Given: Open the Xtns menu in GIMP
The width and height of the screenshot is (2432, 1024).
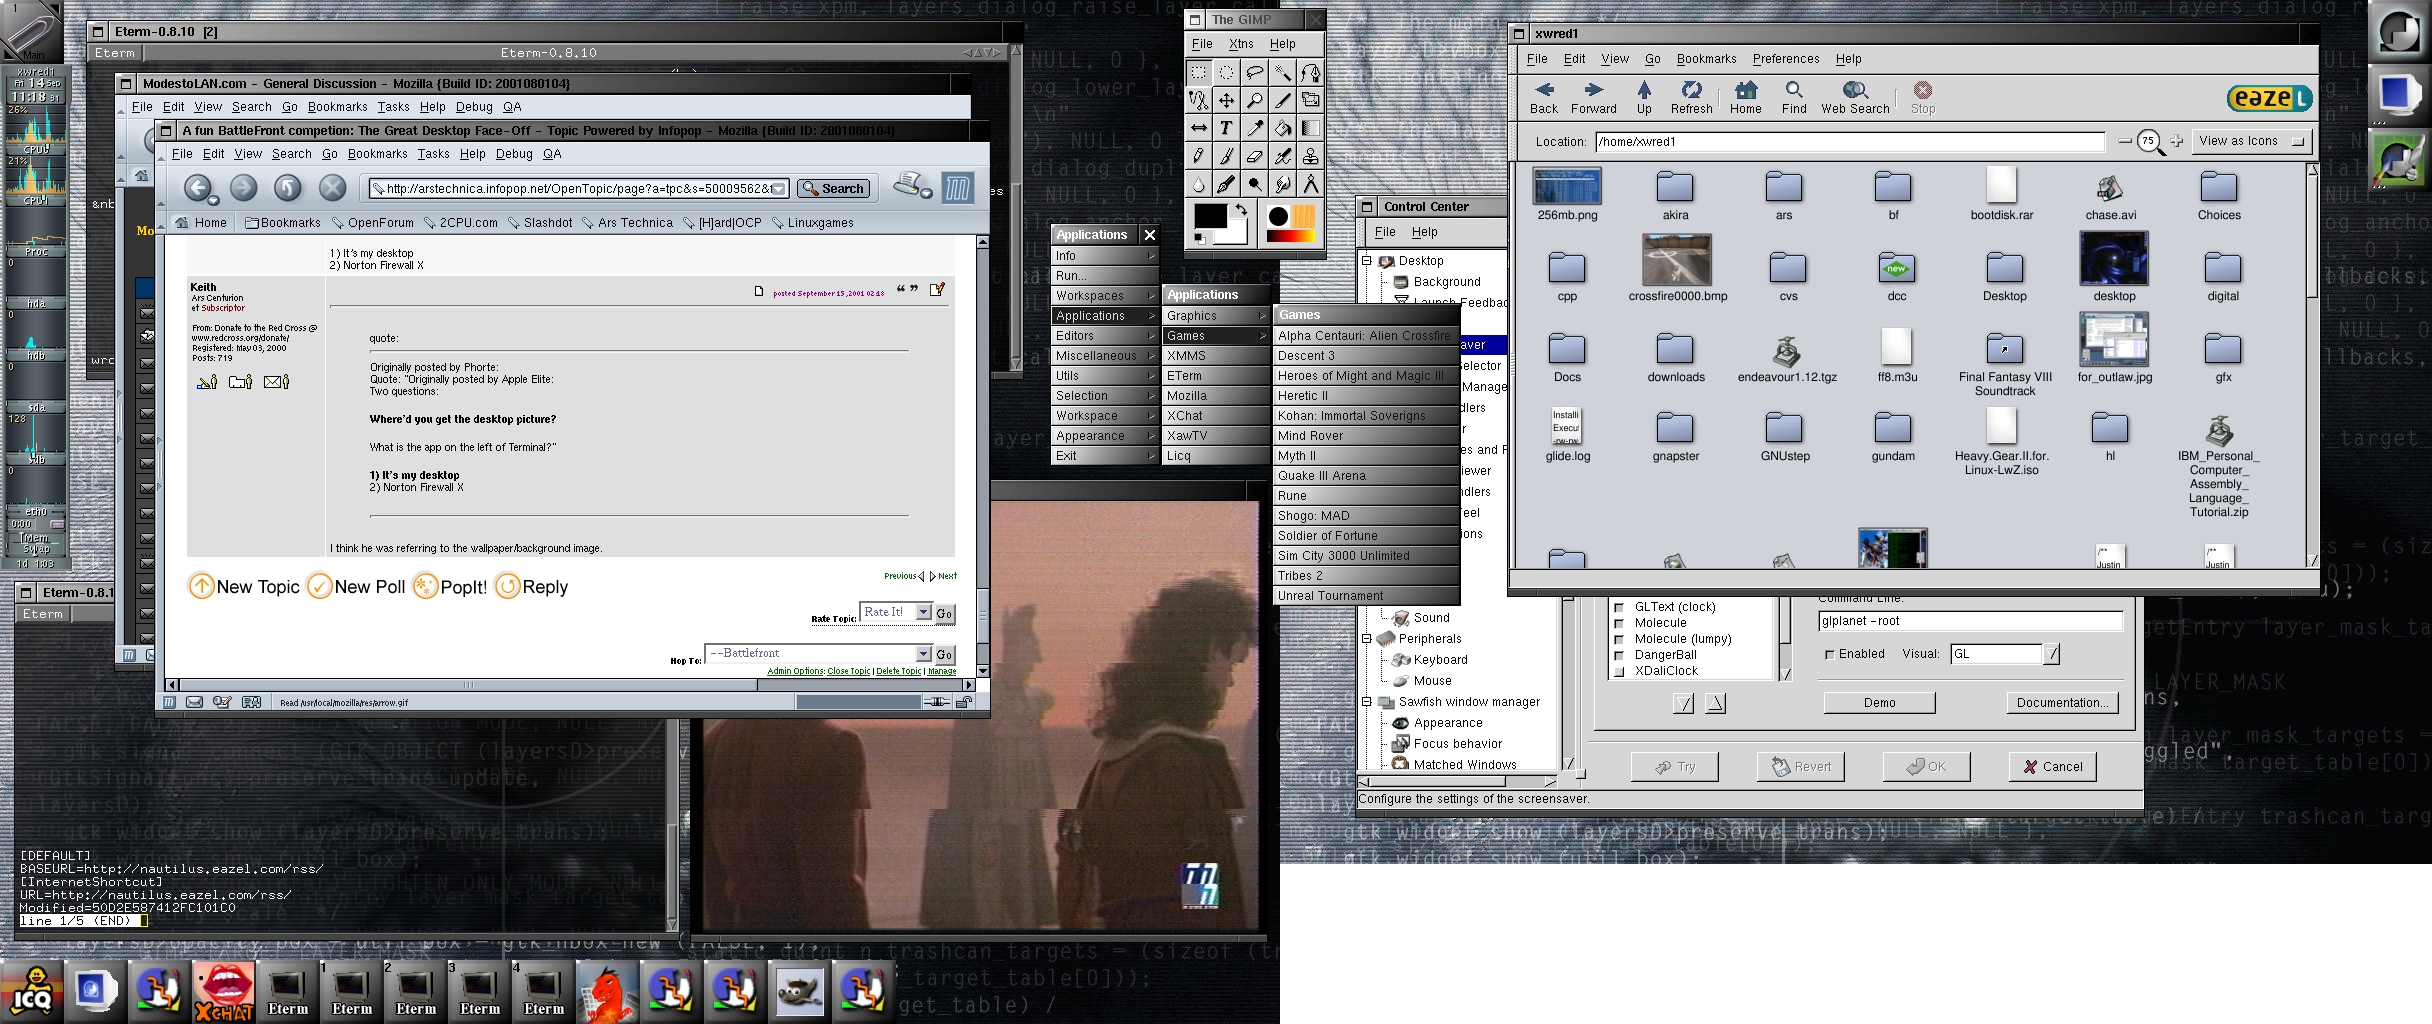Looking at the screenshot, I should tap(1241, 44).
